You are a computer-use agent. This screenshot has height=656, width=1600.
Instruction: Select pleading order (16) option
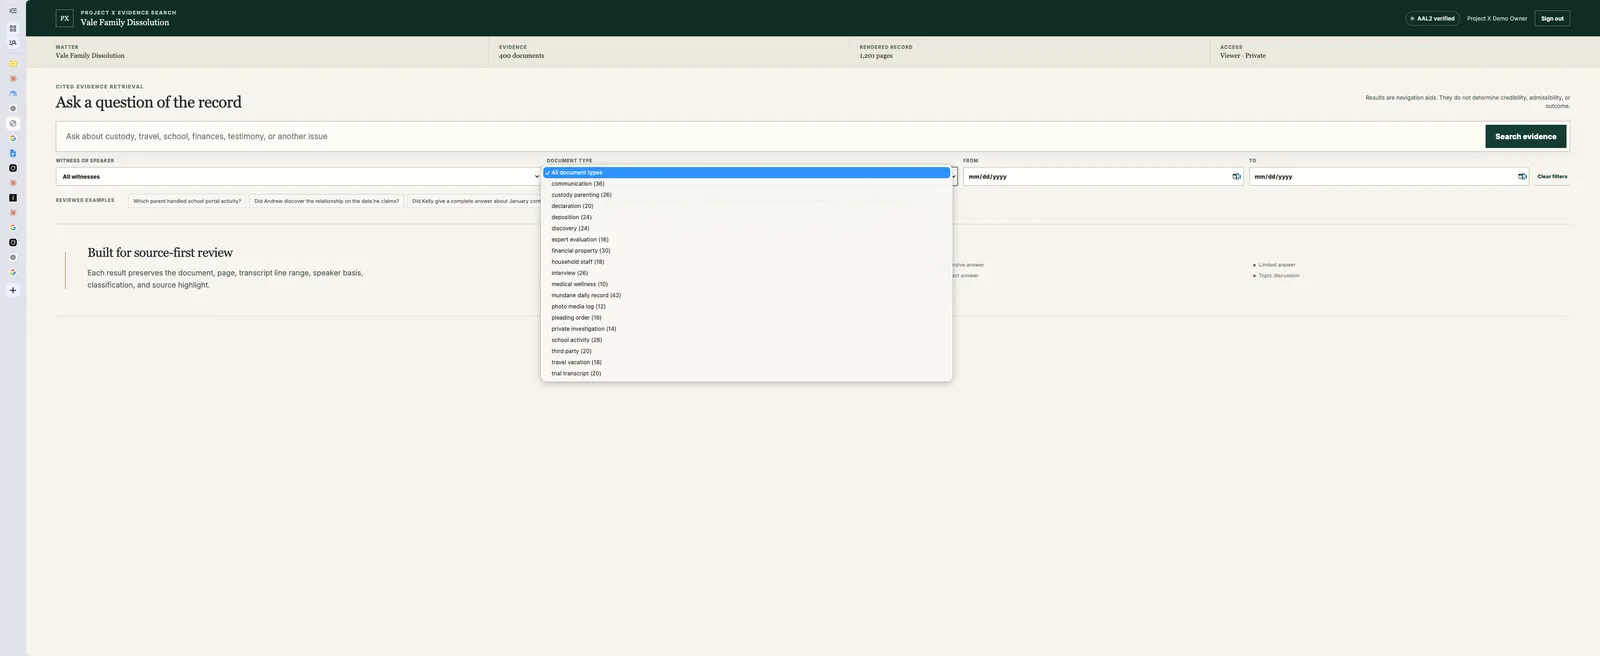point(746,318)
